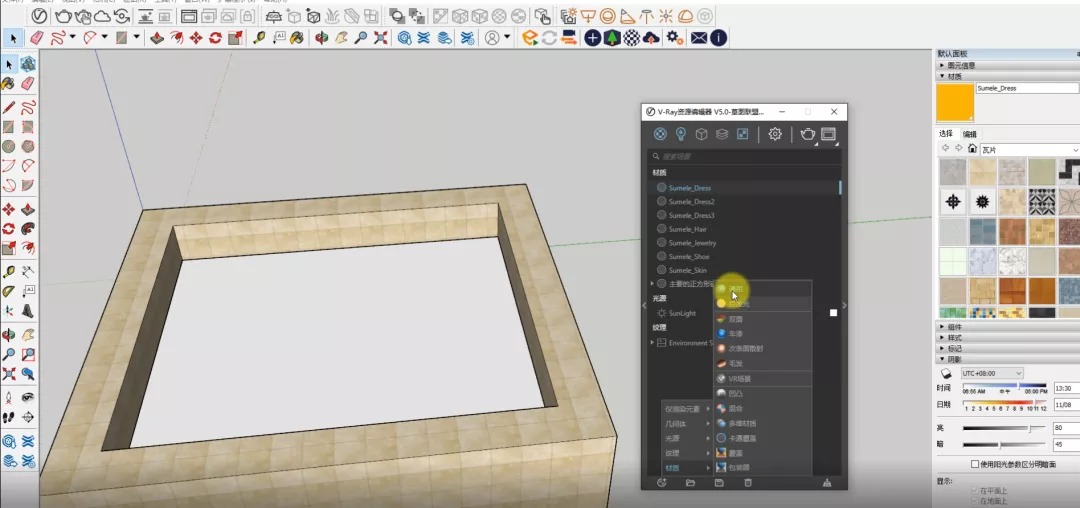Toggle the 使用阳光参数区分明暗面 checkbox
Image resolution: width=1080 pixels, height=508 pixels.
pos(975,464)
